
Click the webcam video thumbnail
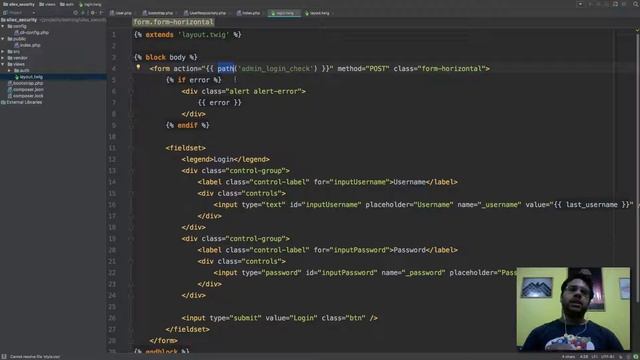[573, 309]
